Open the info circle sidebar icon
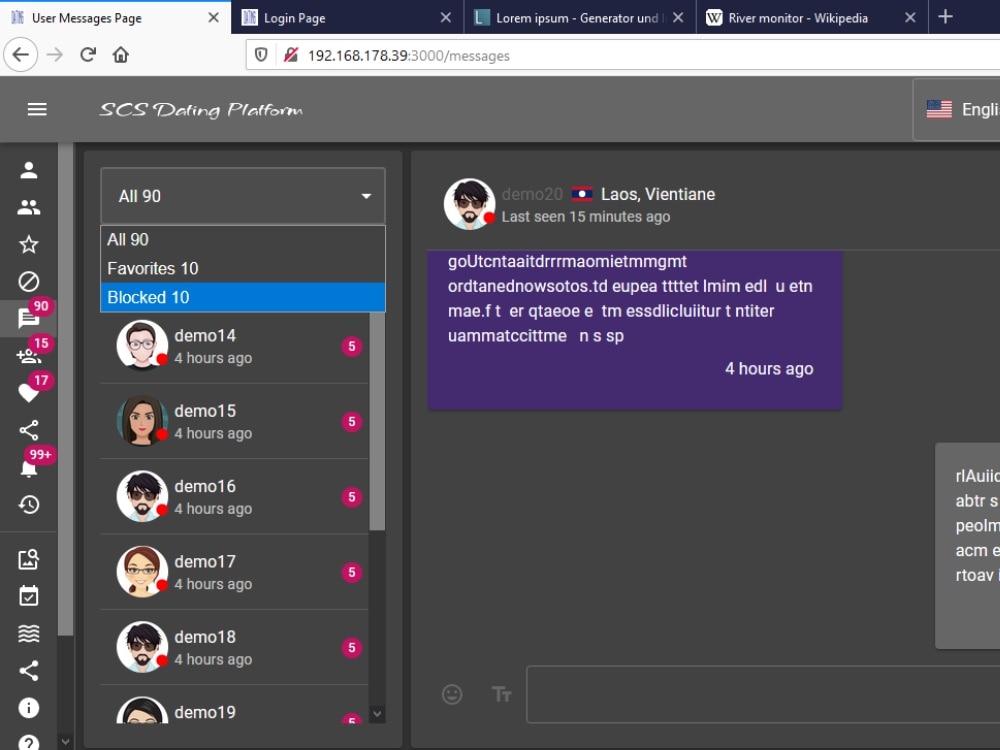Image resolution: width=1000 pixels, height=750 pixels. (x=29, y=707)
